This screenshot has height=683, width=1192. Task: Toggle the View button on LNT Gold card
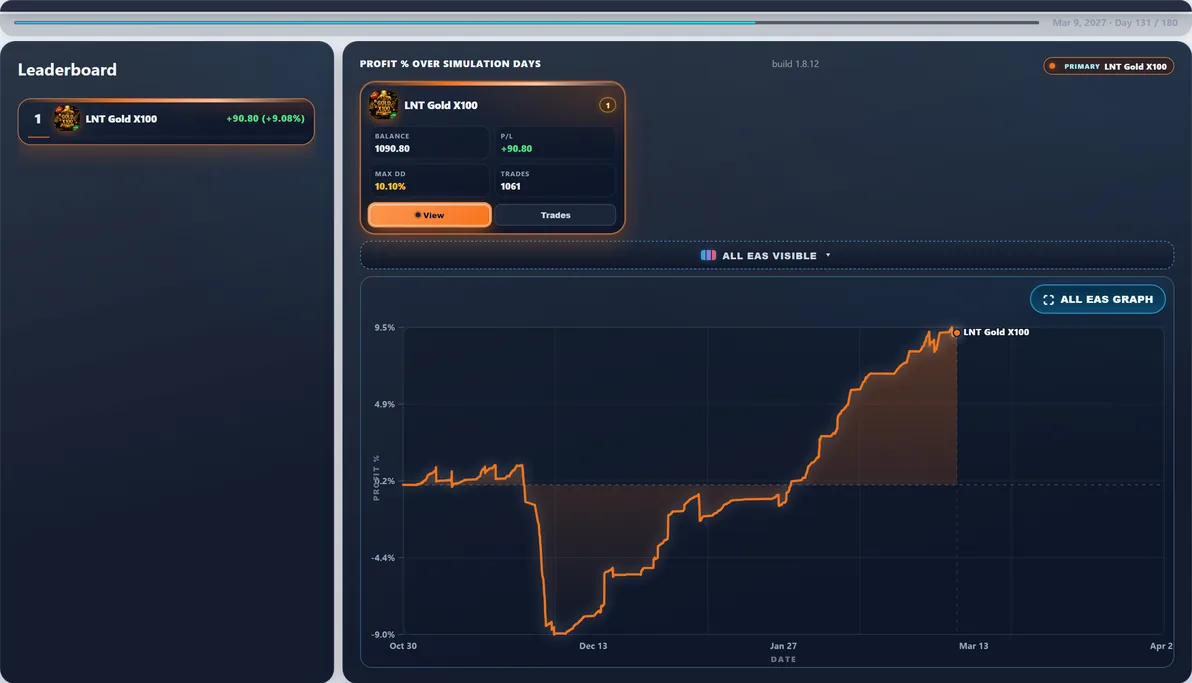(430, 215)
